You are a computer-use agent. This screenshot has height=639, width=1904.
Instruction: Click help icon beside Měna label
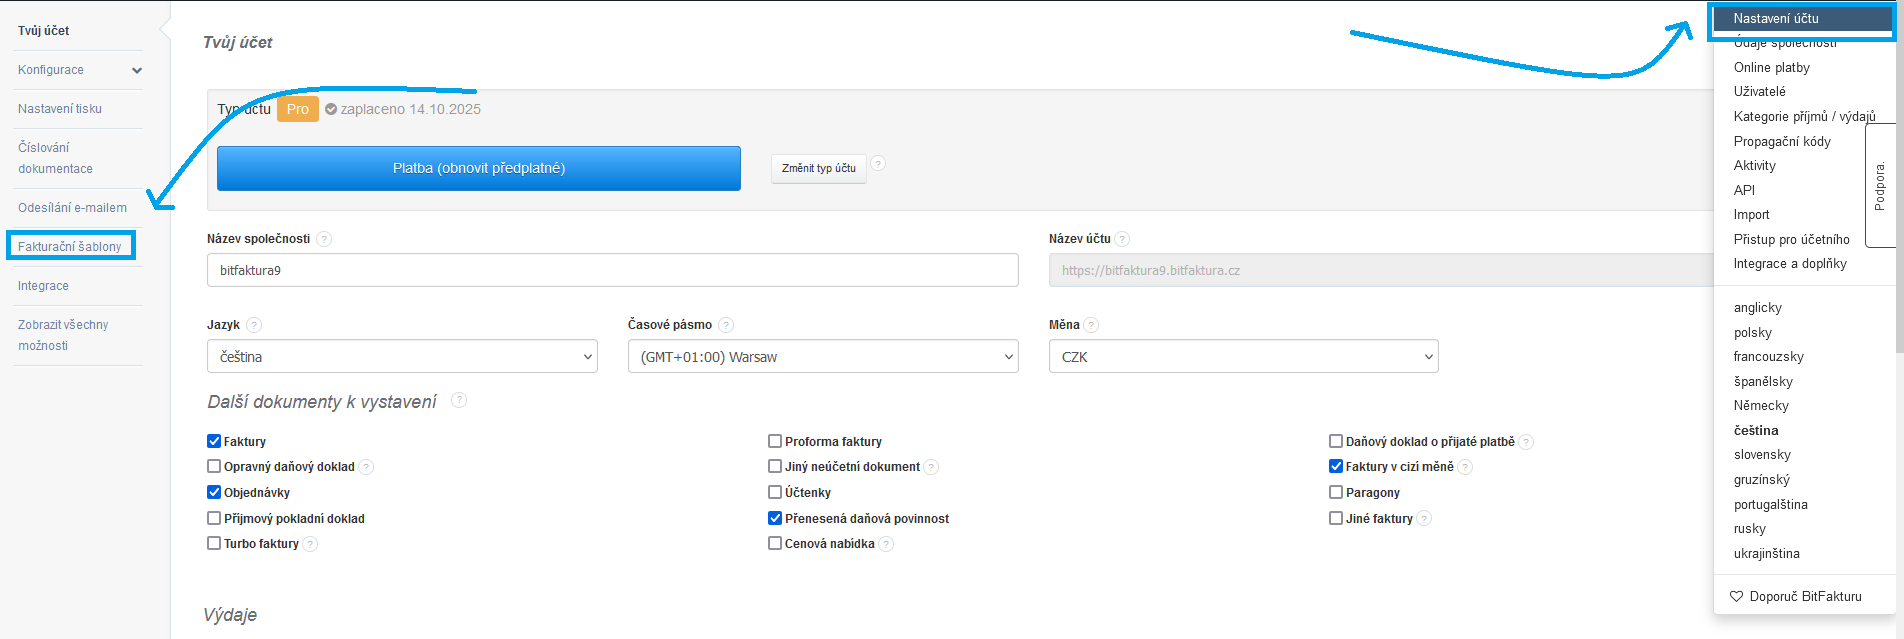[1091, 325]
